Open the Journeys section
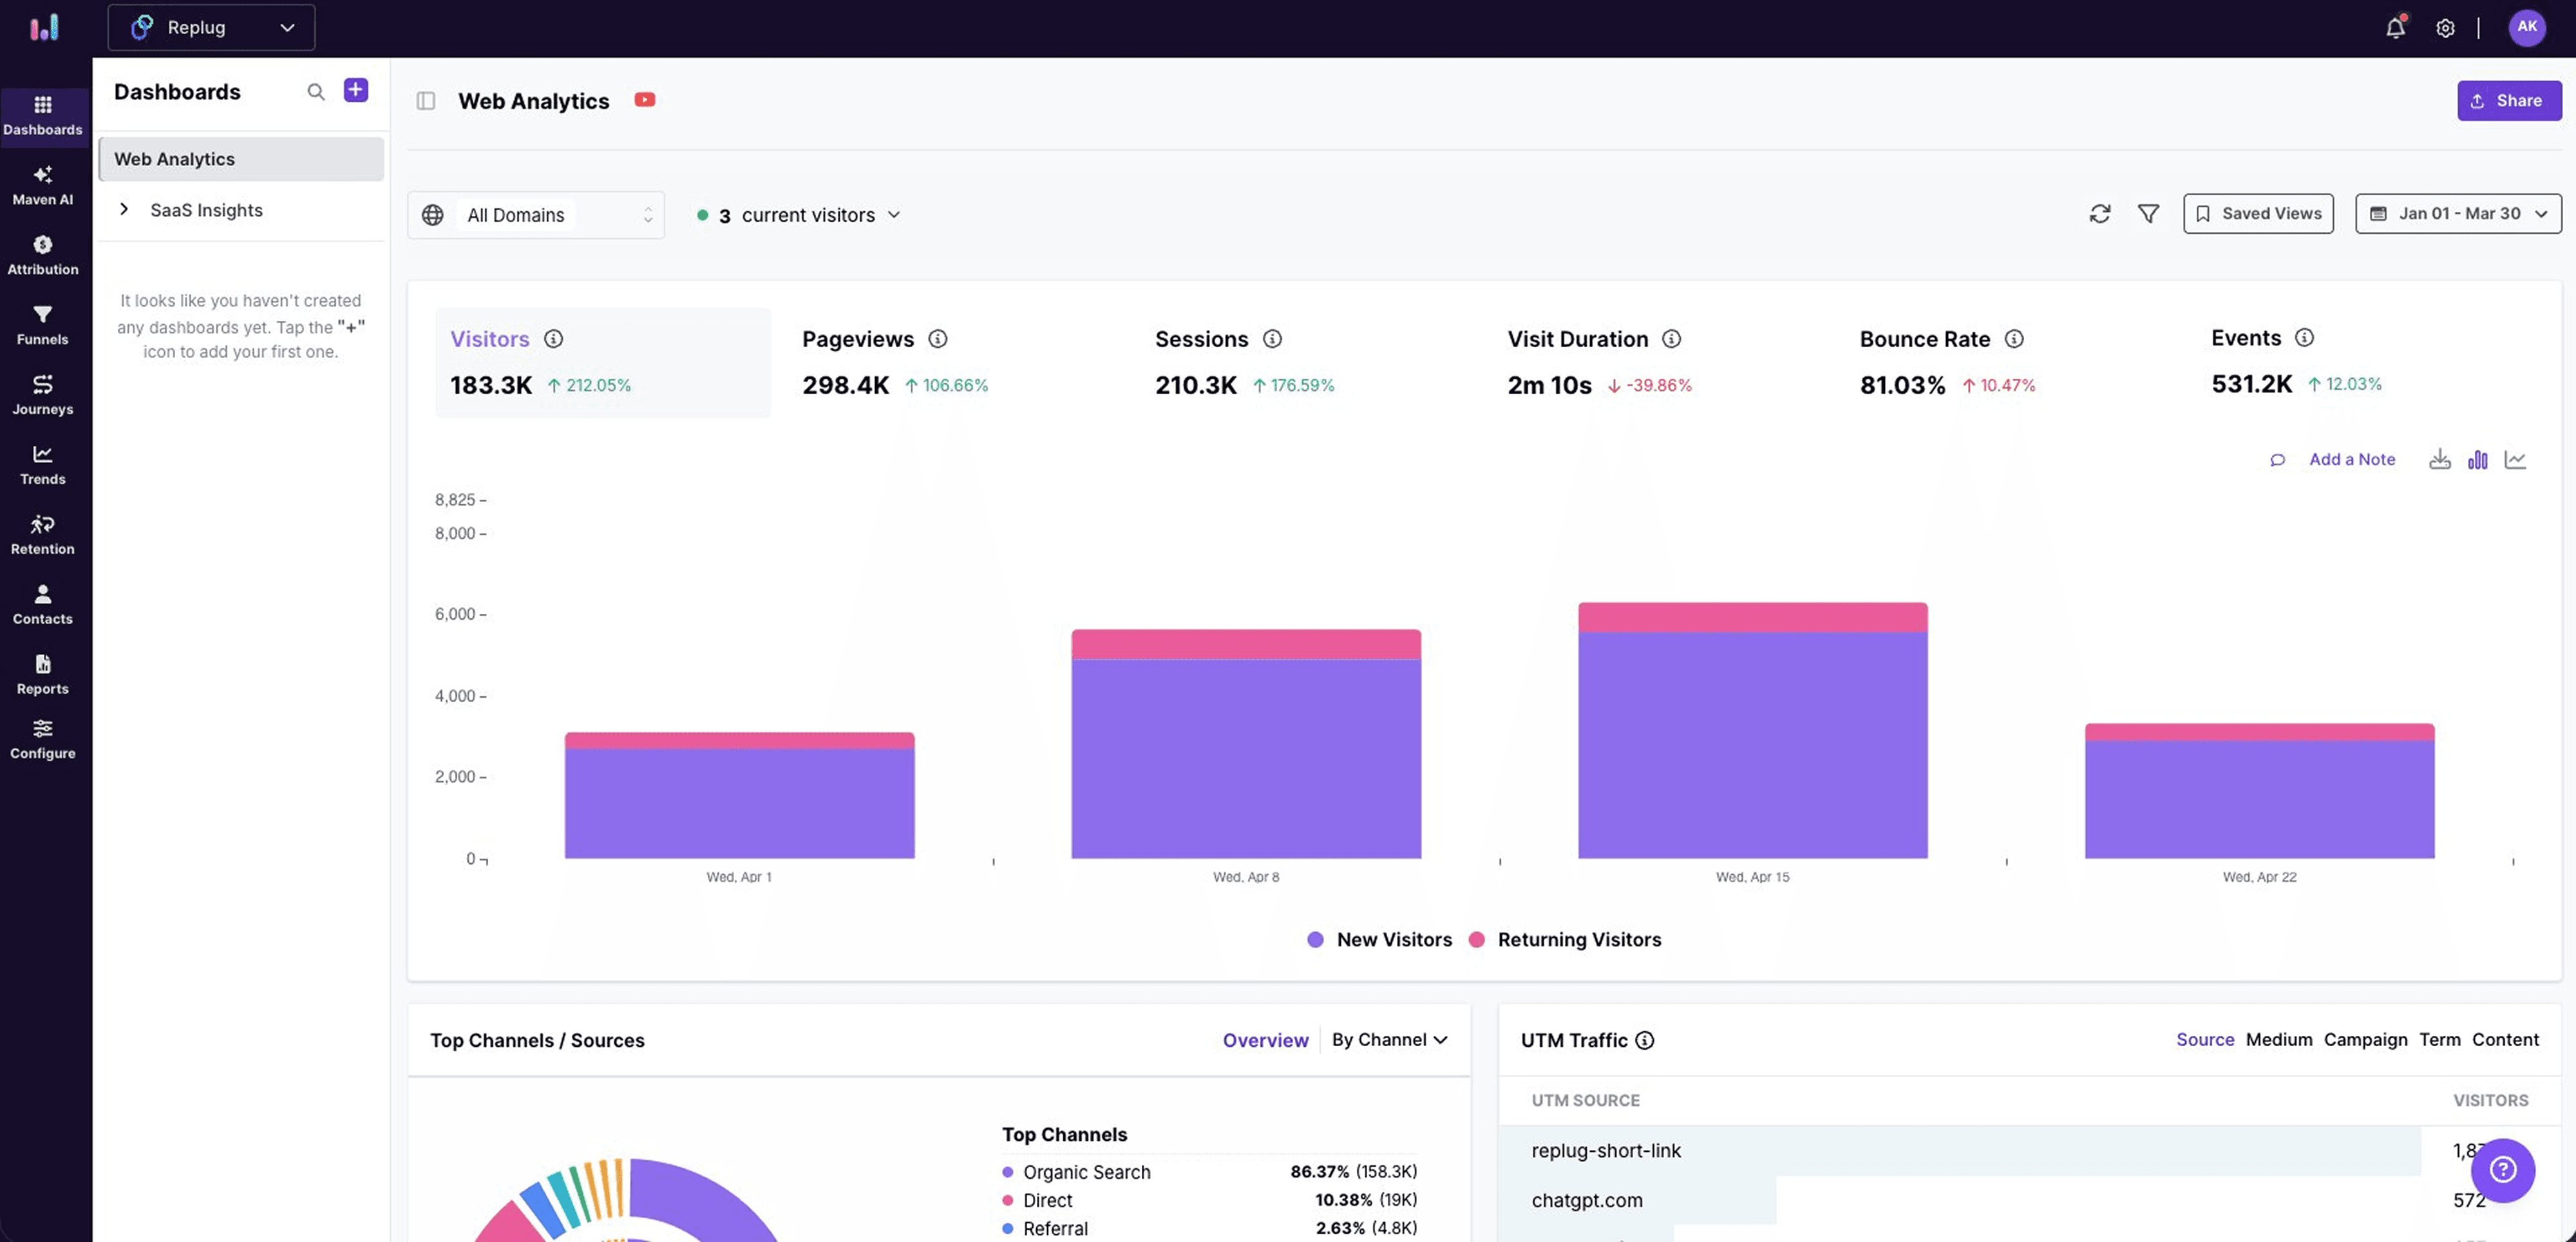This screenshot has height=1242, width=2576. click(43, 396)
